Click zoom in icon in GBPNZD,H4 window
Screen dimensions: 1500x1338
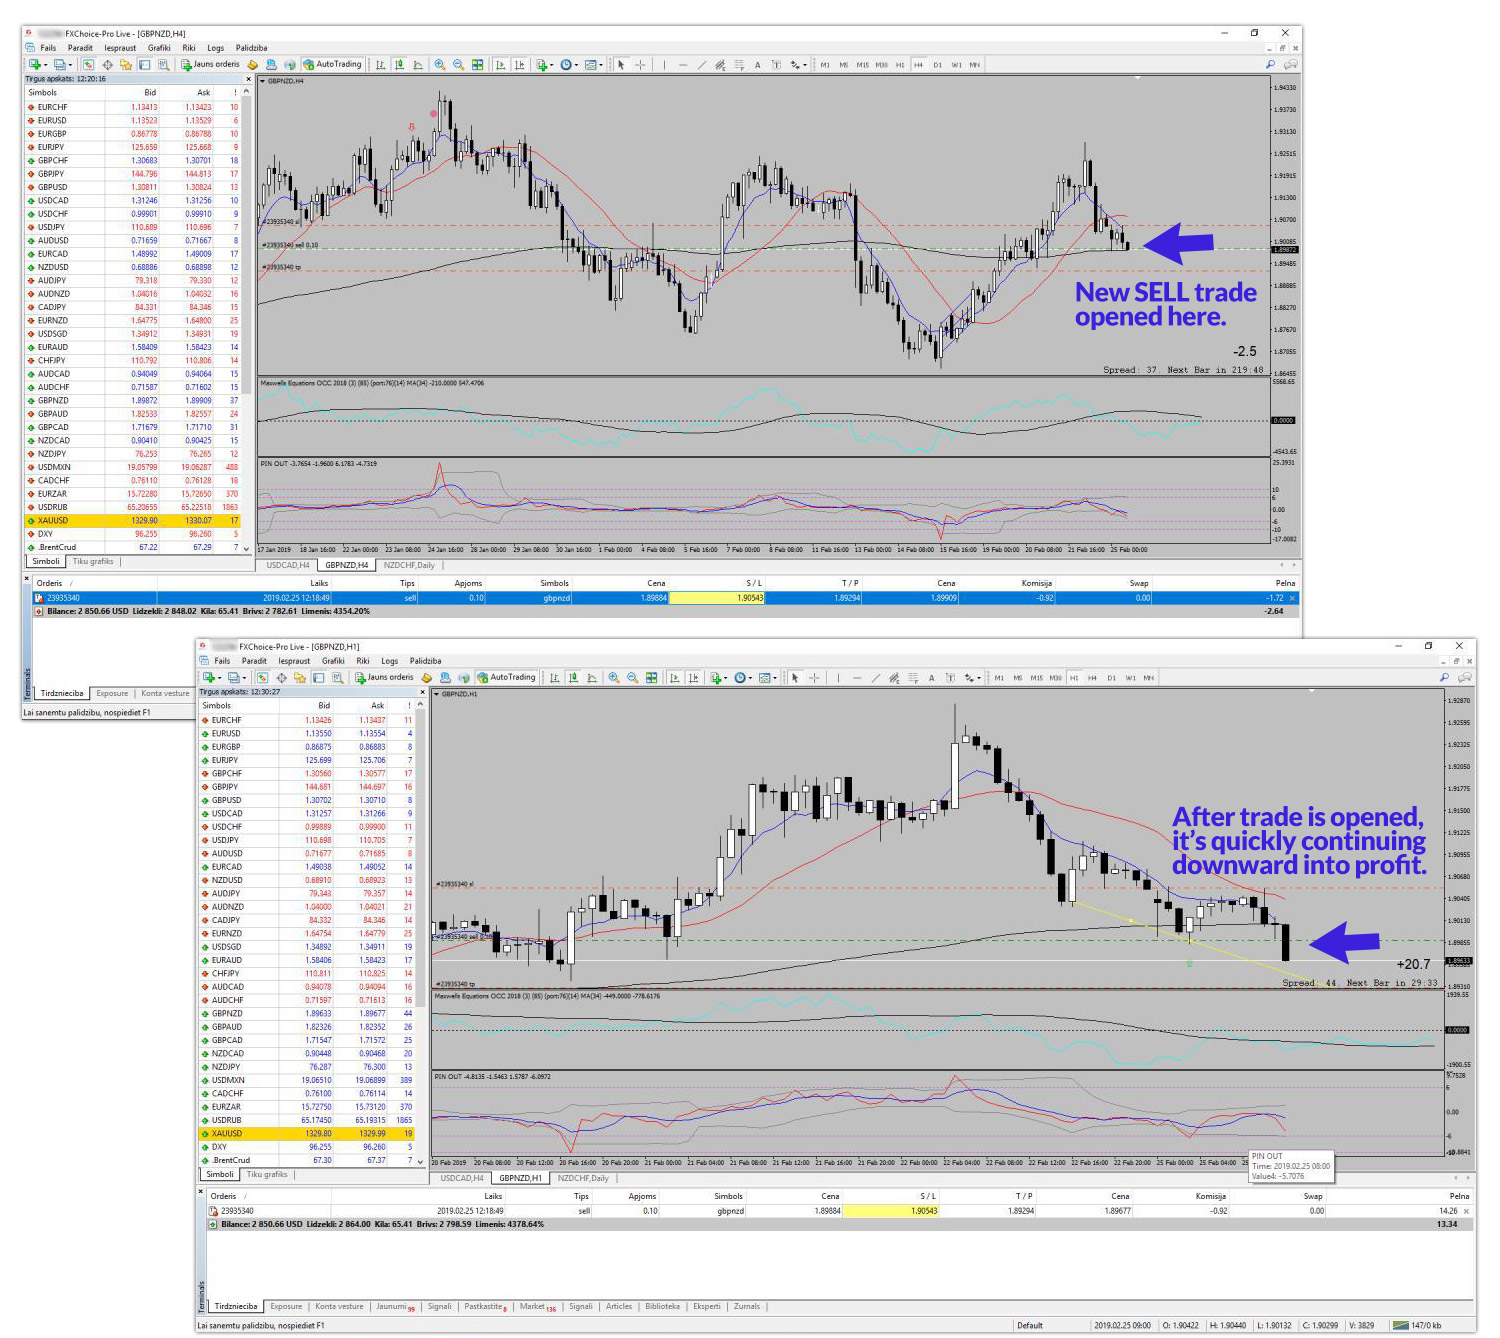[x=439, y=65]
